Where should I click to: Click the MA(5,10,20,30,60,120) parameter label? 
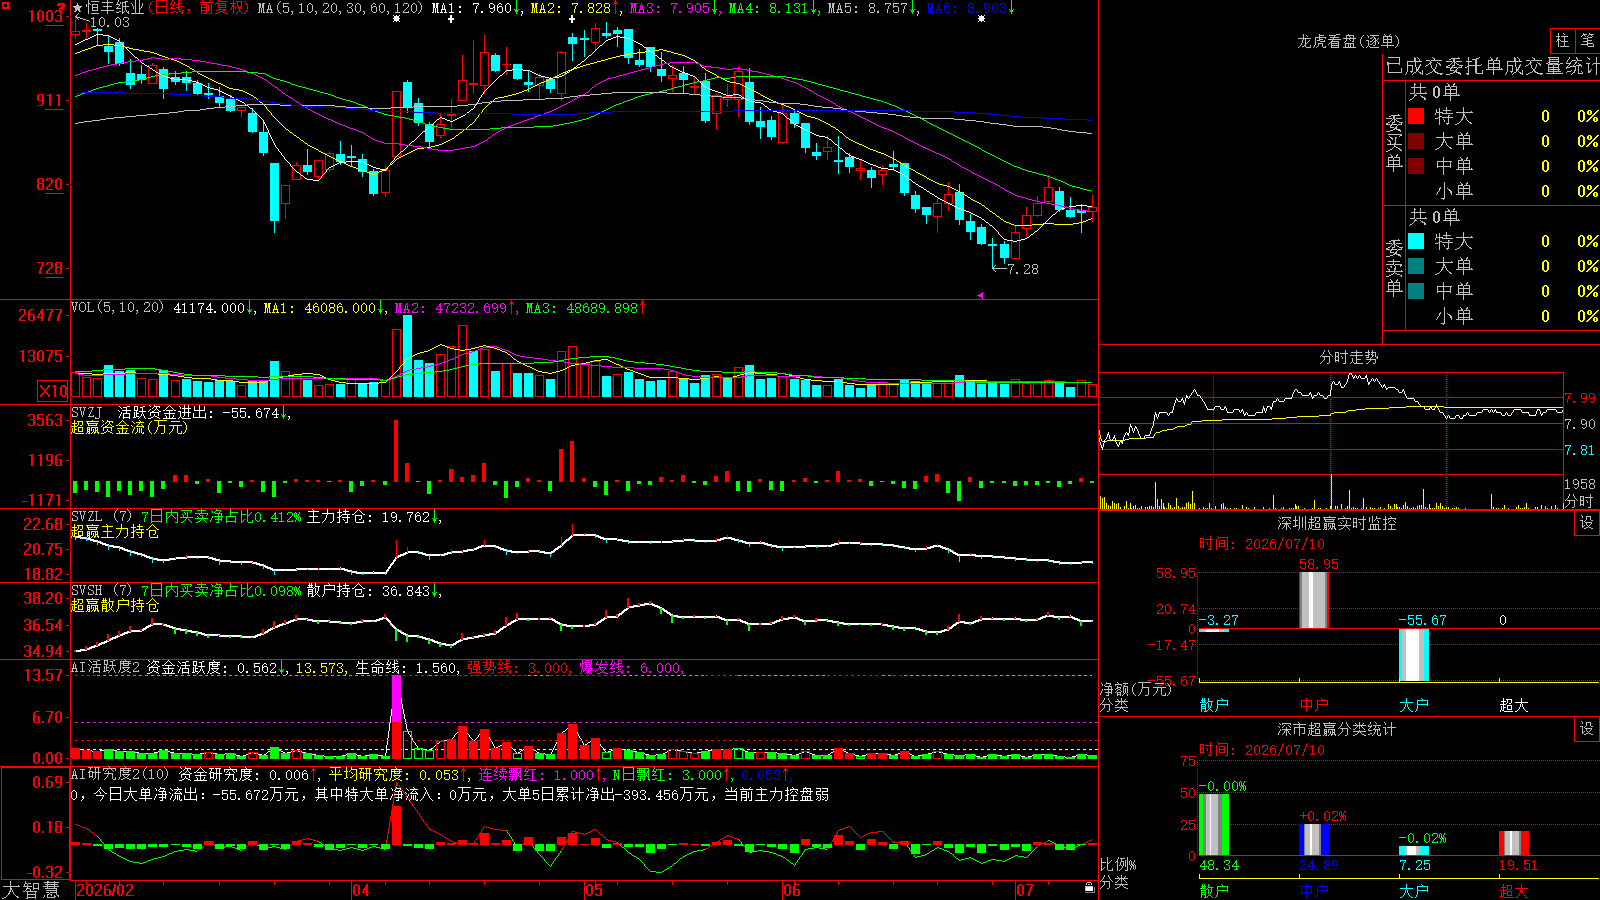click(340, 8)
